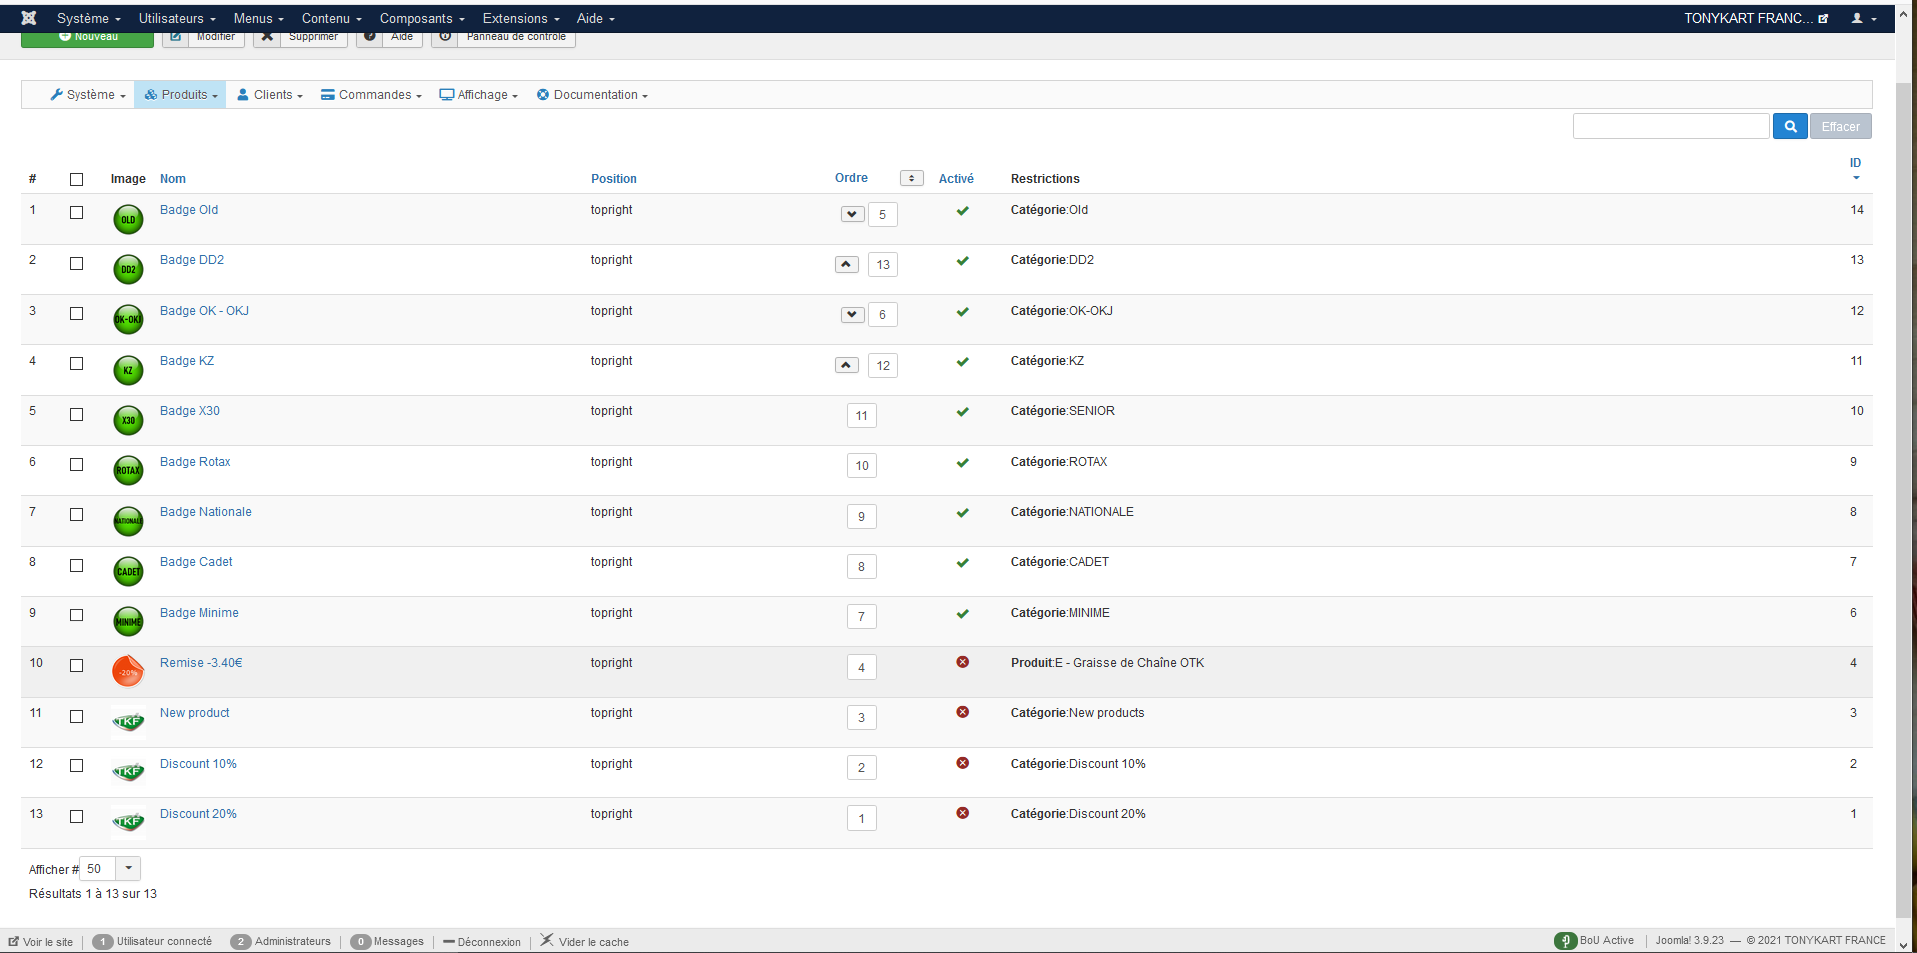Click the order field of Badge X30 showing 11
This screenshot has width=1917, height=953.
pyautogui.click(x=861, y=415)
